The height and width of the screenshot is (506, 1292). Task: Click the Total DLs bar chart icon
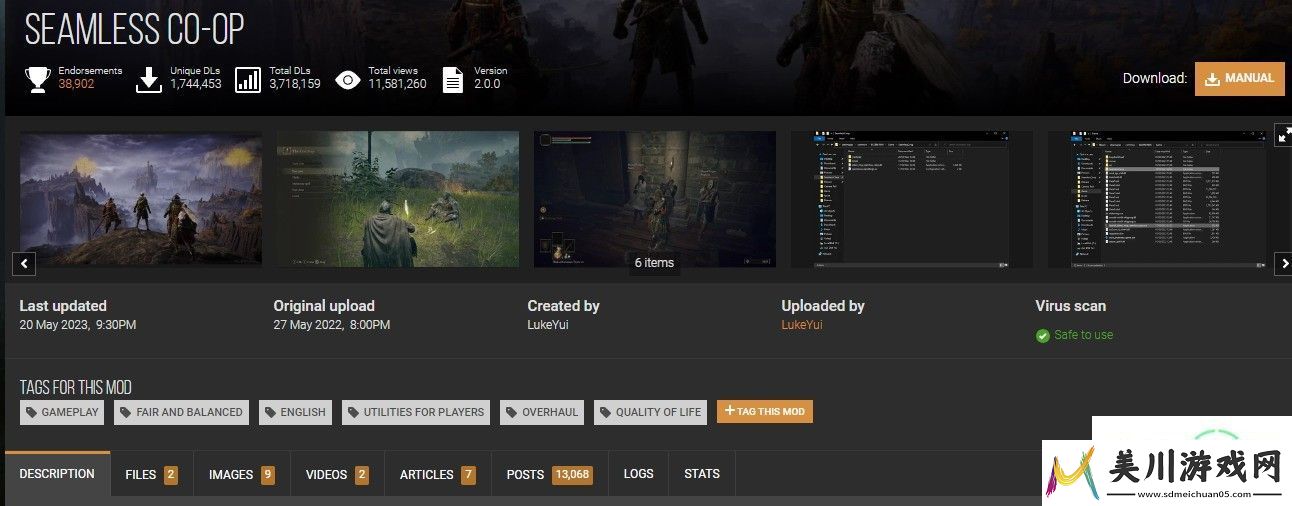coord(248,79)
